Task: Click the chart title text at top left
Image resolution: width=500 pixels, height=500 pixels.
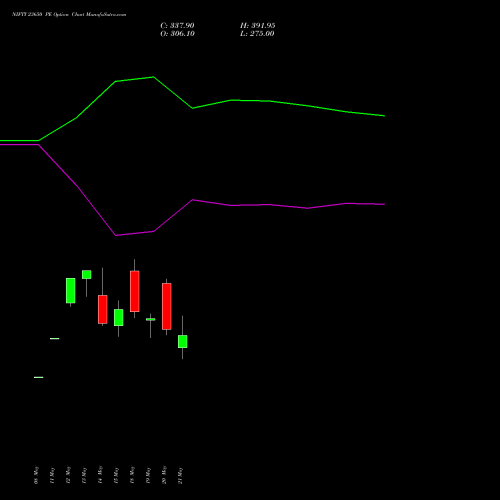Action: [x=69, y=15]
